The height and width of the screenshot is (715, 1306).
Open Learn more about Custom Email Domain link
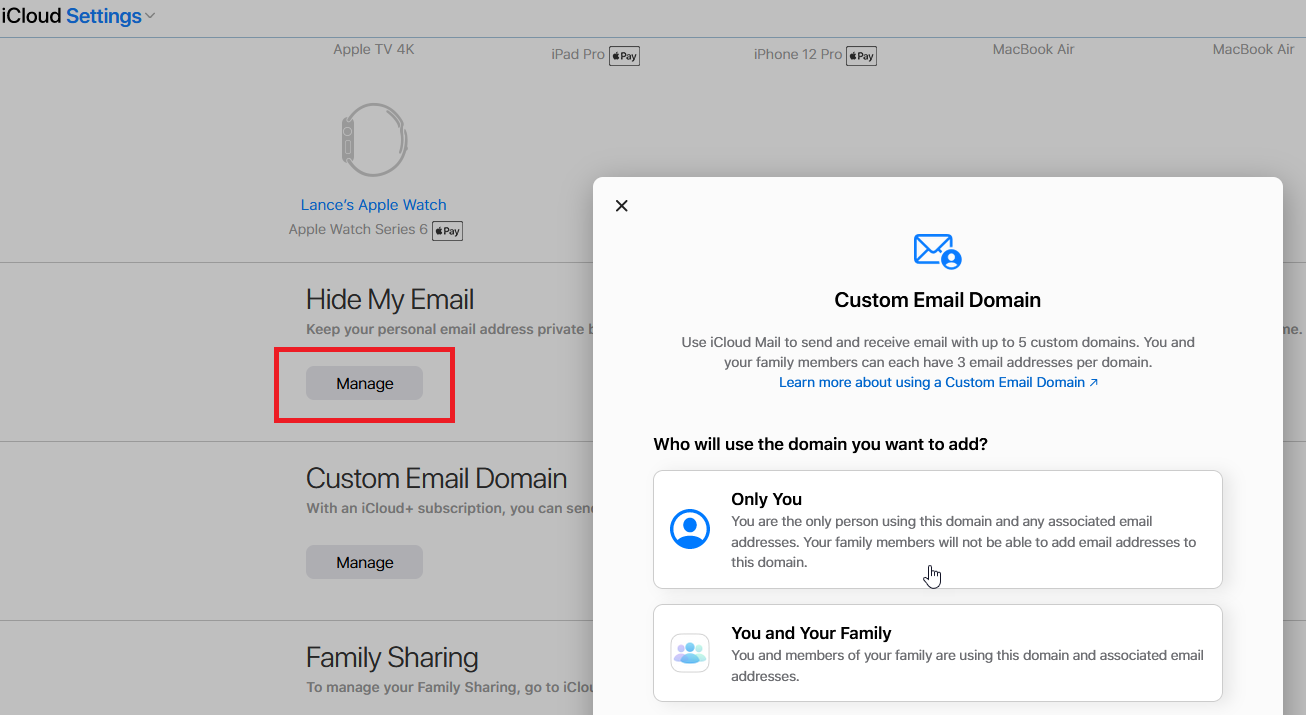pos(938,382)
